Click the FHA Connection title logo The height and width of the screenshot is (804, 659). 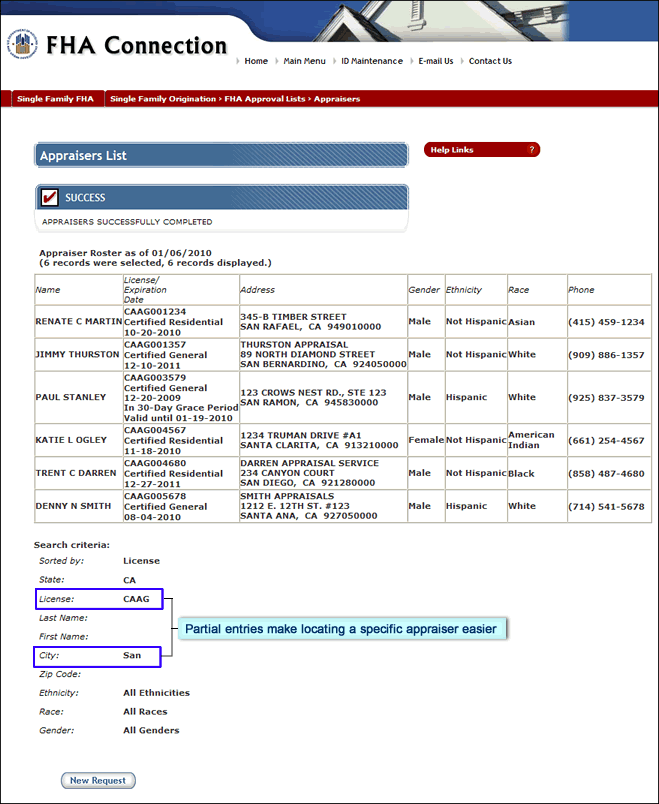pyautogui.click(x=136, y=46)
